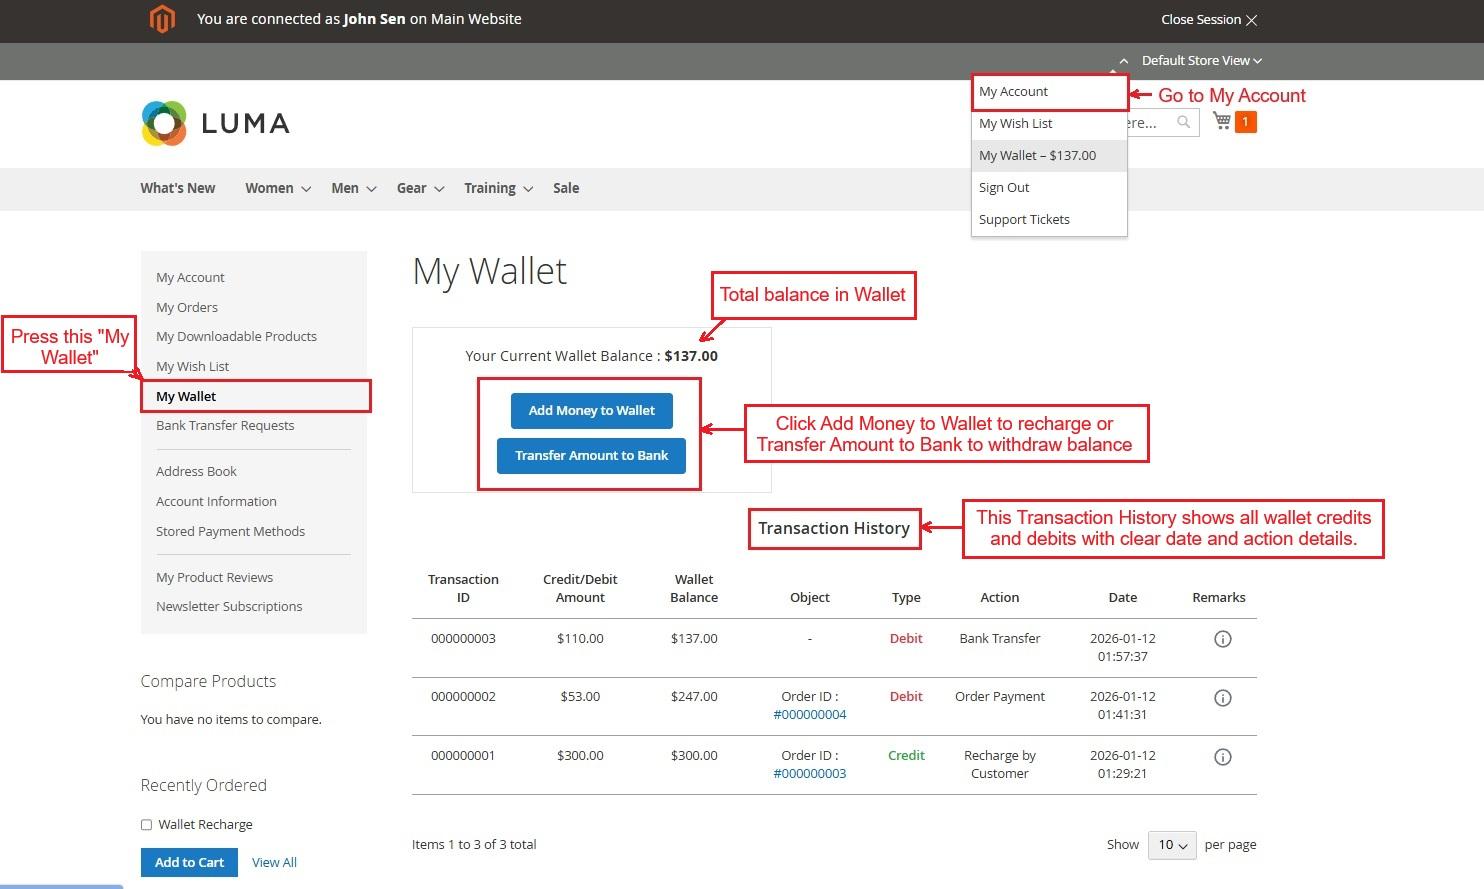The height and width of the screenshot is (889, 1484).
Task: Click the Magento logo icon
Action: [x=162, y=19]
